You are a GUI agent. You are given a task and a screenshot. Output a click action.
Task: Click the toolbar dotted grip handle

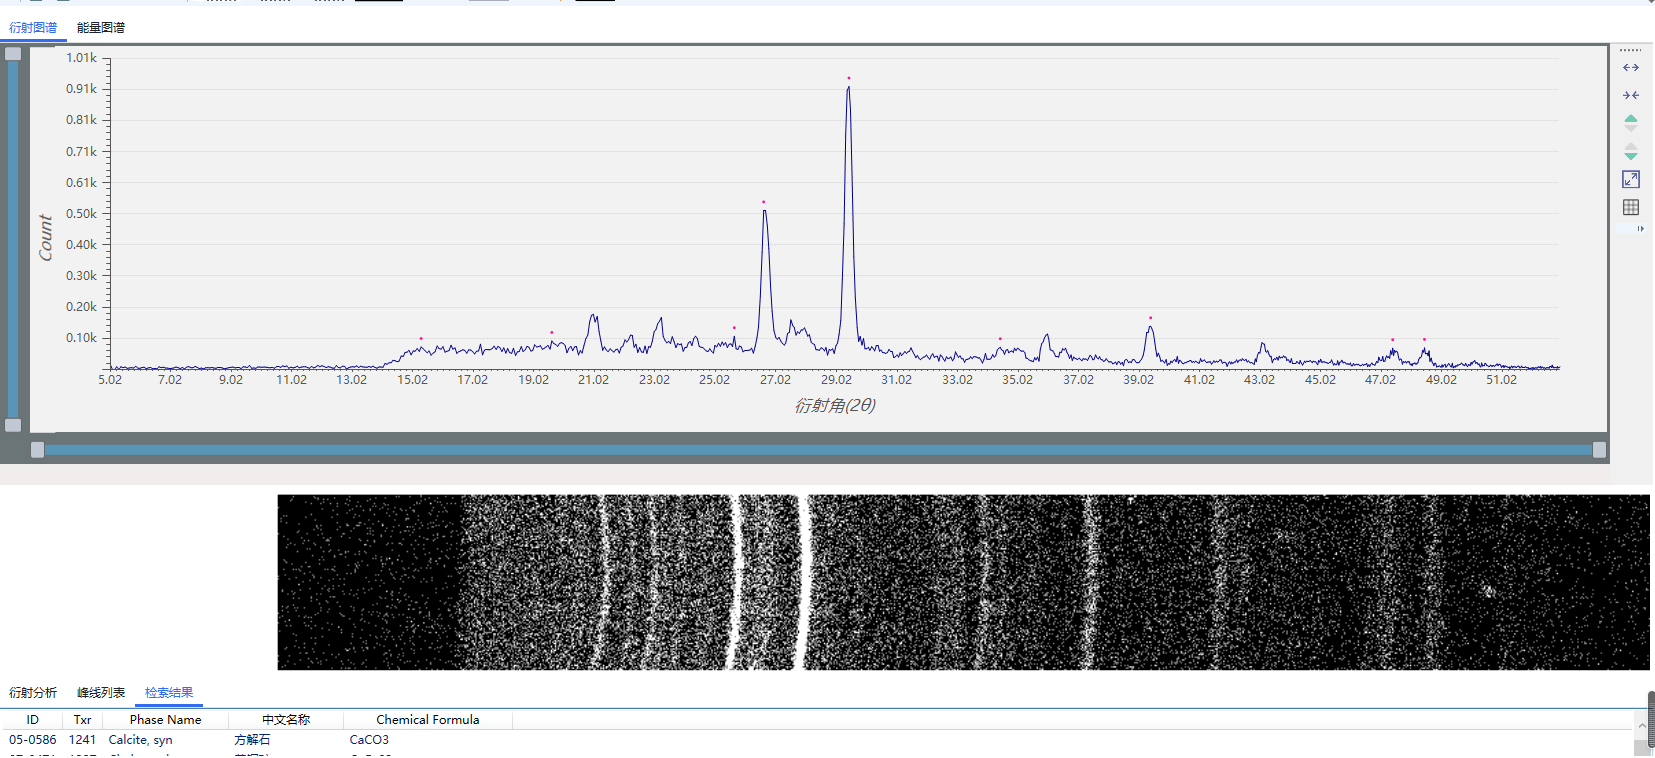pos(1631,50)
